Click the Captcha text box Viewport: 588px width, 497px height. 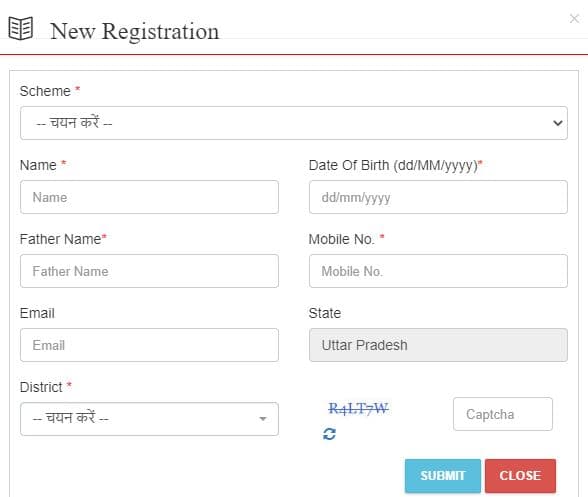pos(502,414)
